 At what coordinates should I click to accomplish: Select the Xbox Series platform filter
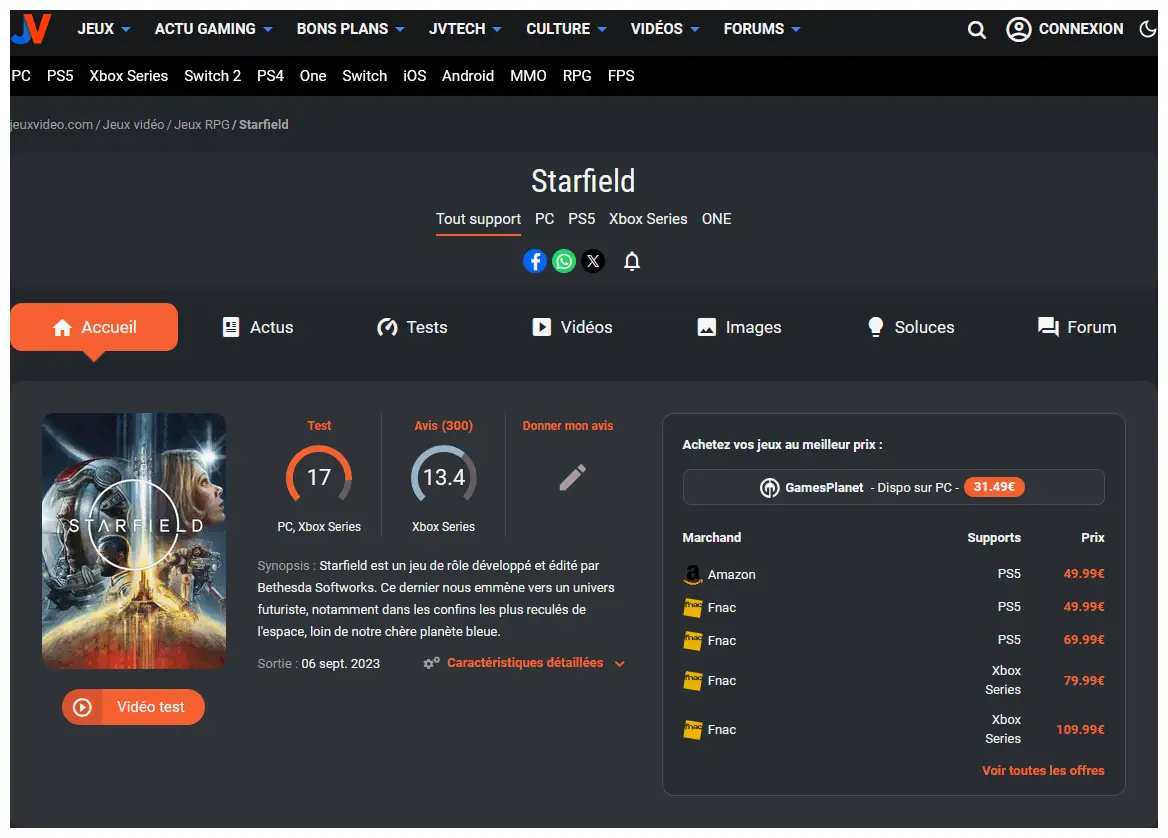click(648, 219)
